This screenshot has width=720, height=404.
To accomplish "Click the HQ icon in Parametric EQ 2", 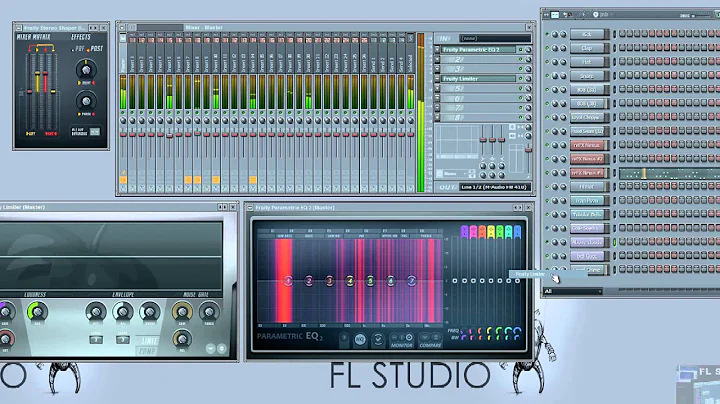I will (360, 340).
